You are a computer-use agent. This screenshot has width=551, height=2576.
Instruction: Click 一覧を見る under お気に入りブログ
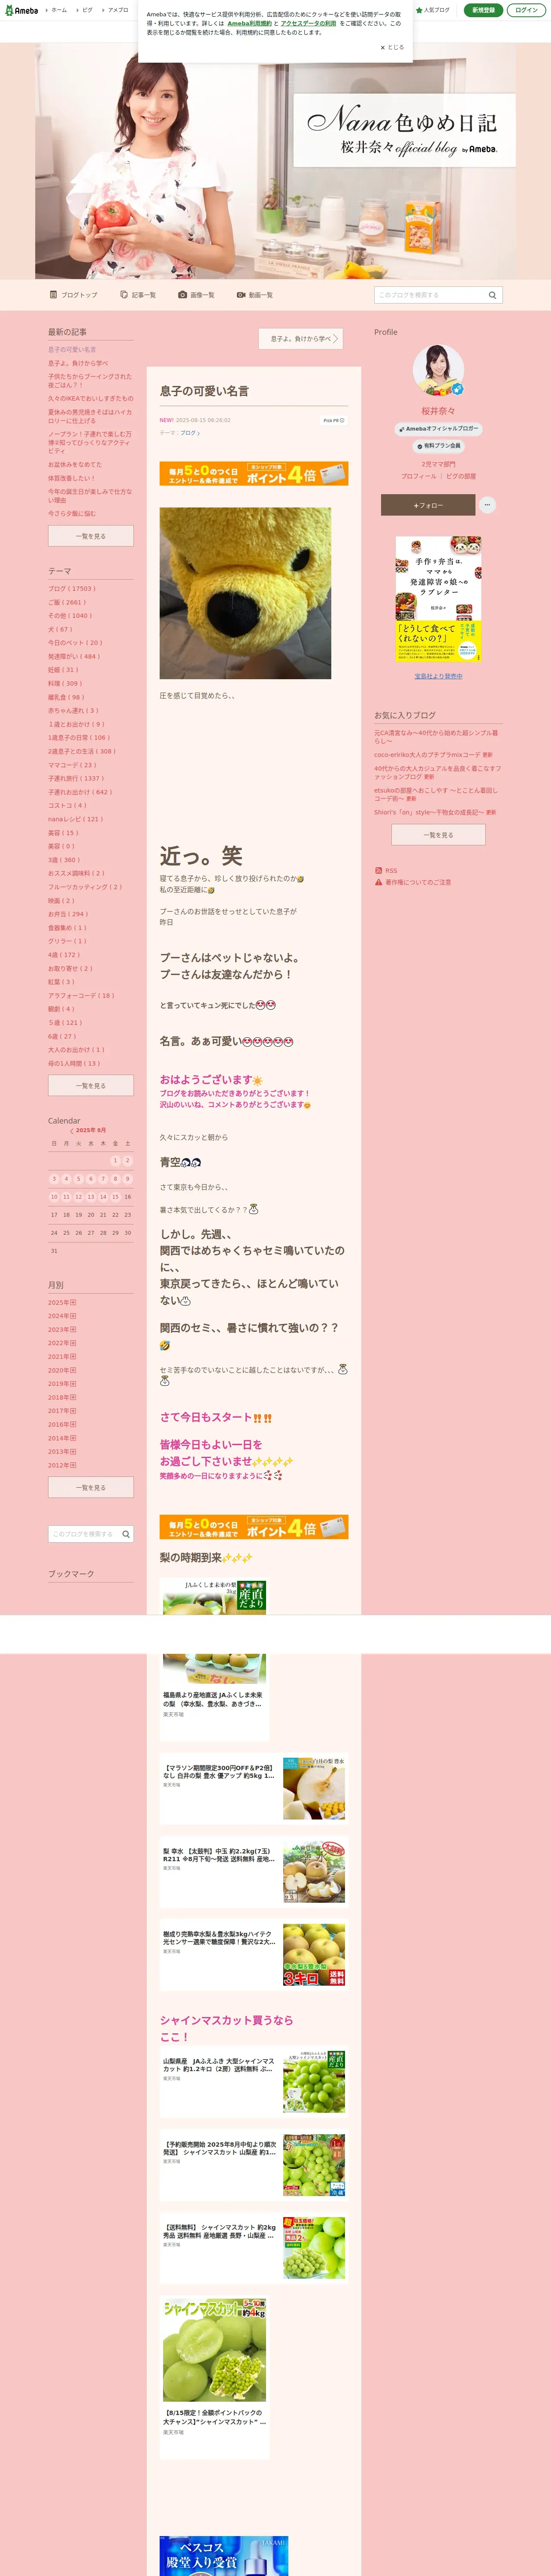pos(438,835)
